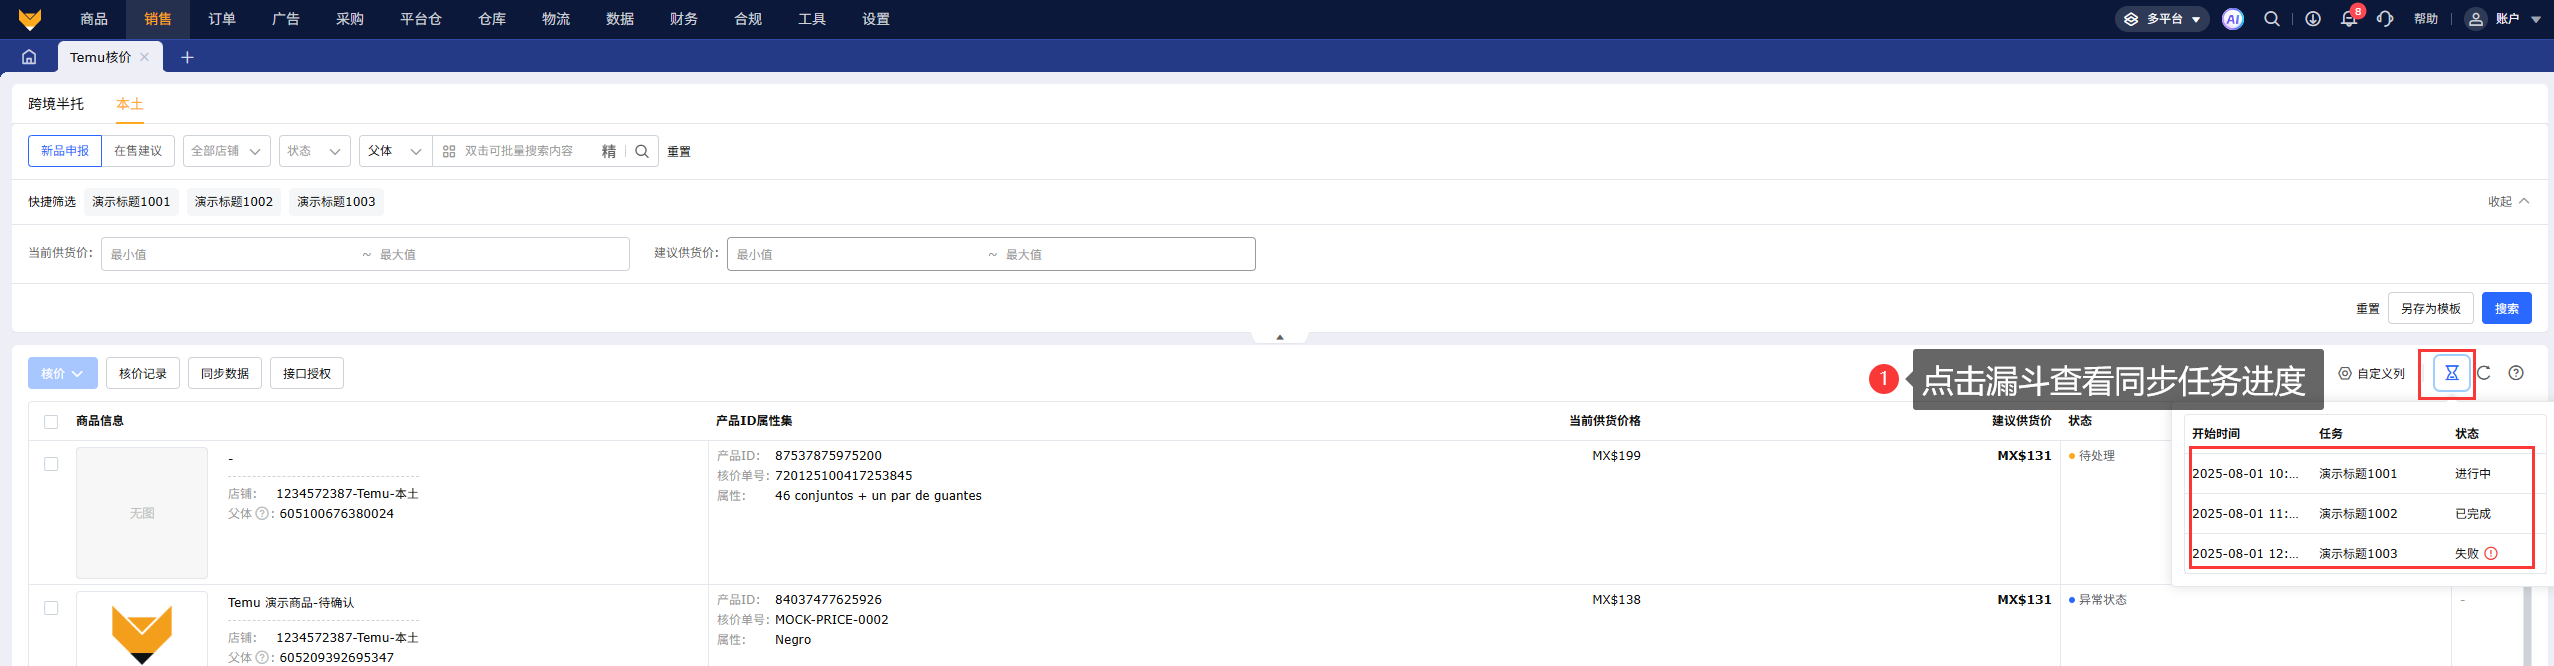
Task: Collapse the filter panel arrow handle
Action: click(x=1280, y=337)
